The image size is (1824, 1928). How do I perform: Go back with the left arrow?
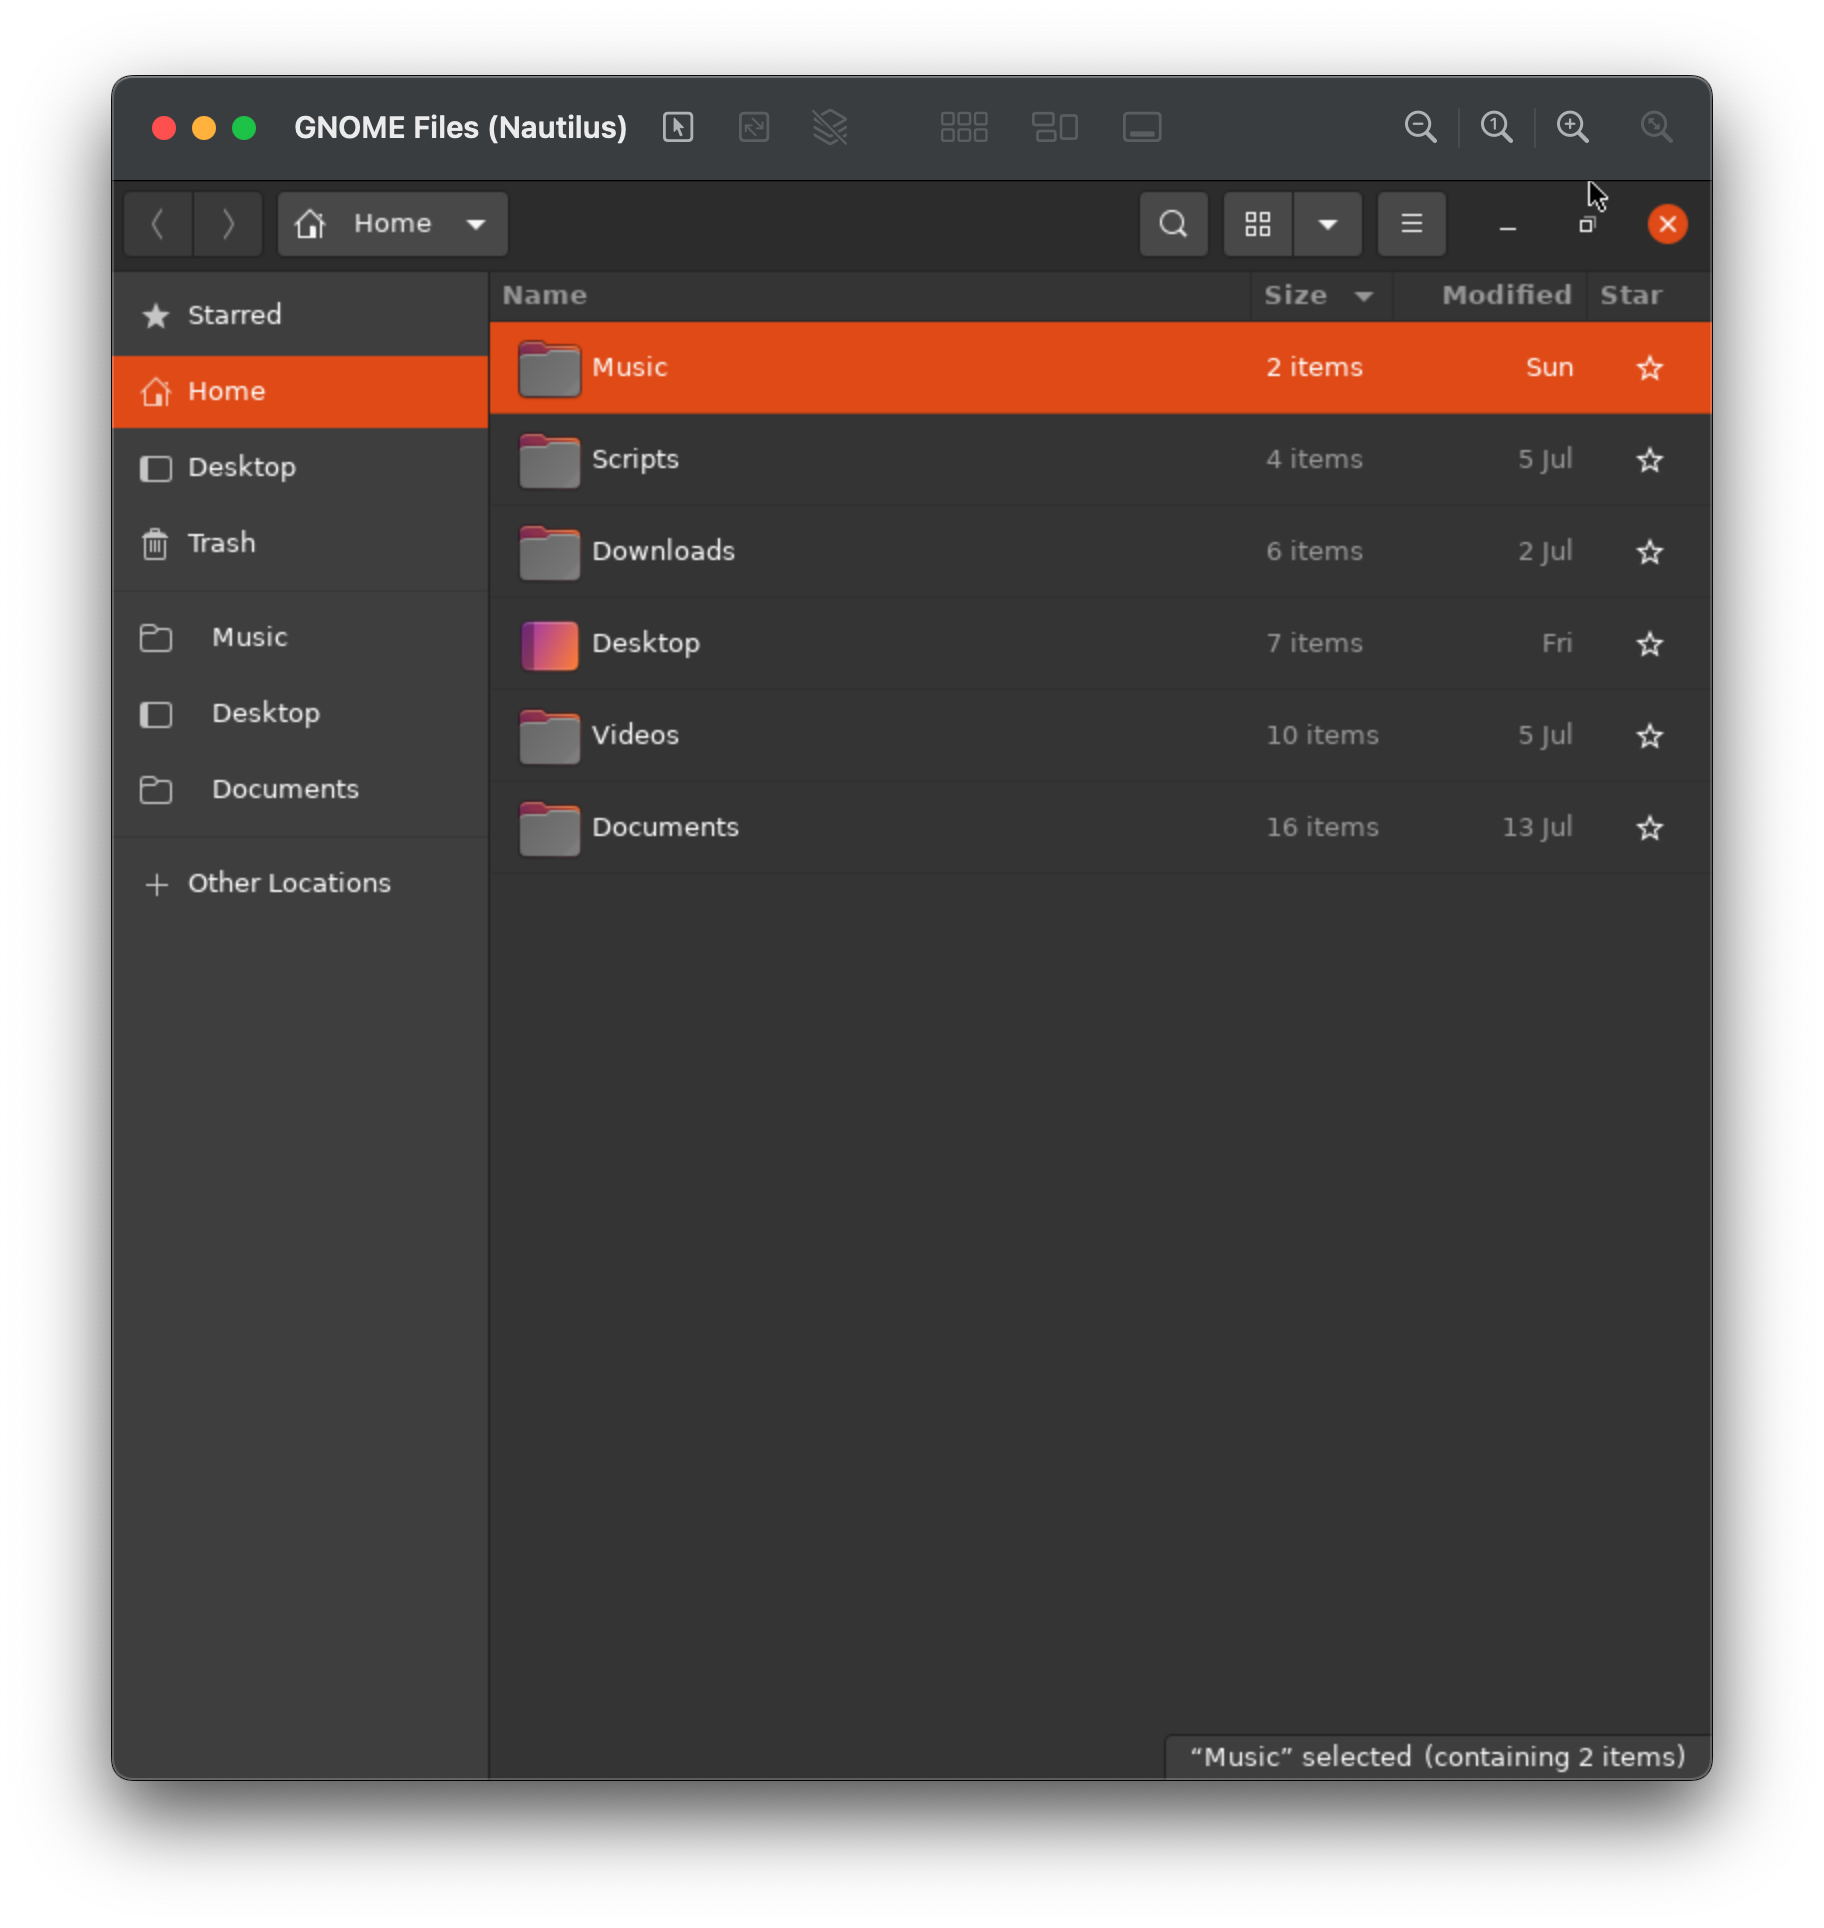tap(158, 223)
